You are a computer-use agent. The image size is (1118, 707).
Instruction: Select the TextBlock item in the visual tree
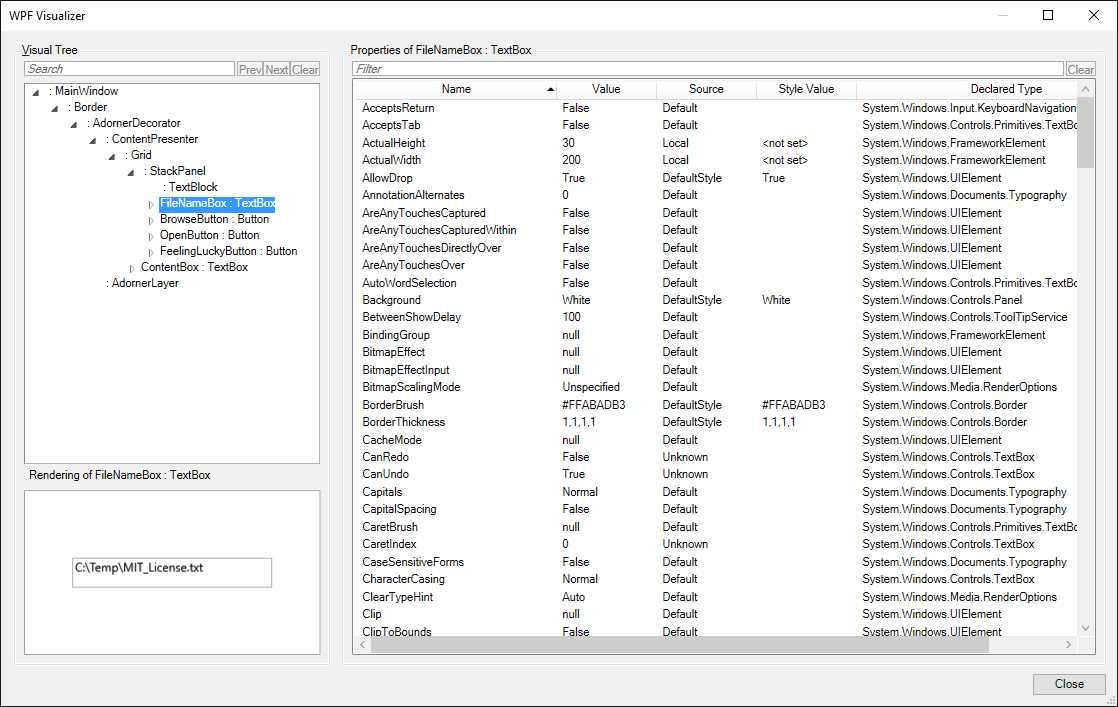190,186
